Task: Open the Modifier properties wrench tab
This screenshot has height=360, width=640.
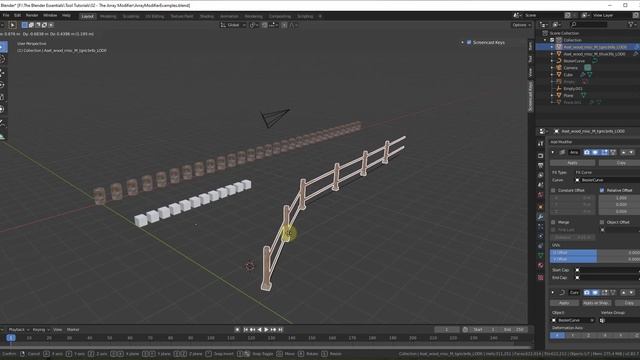Action: coord(540,216)
